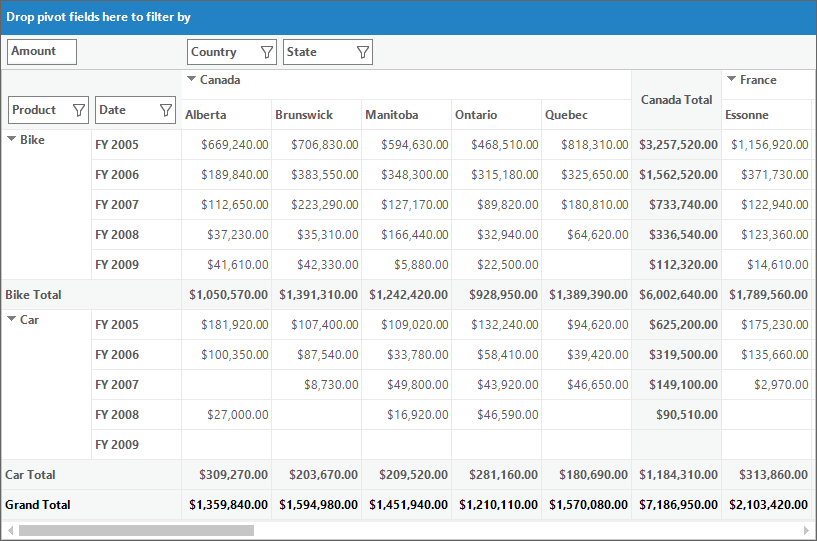
Task: Click the horizontal scrollbar thumb
Action: tap(137, 531)
